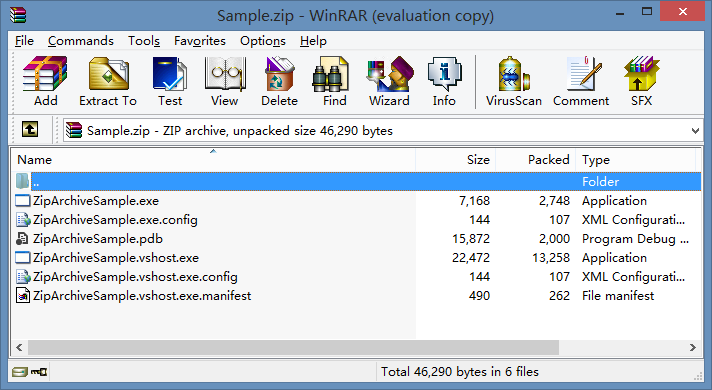This screenshot has height=390, width=712.
Task: Open the Extract To tool
Action: pyautogui.click(x=108, y=81)
